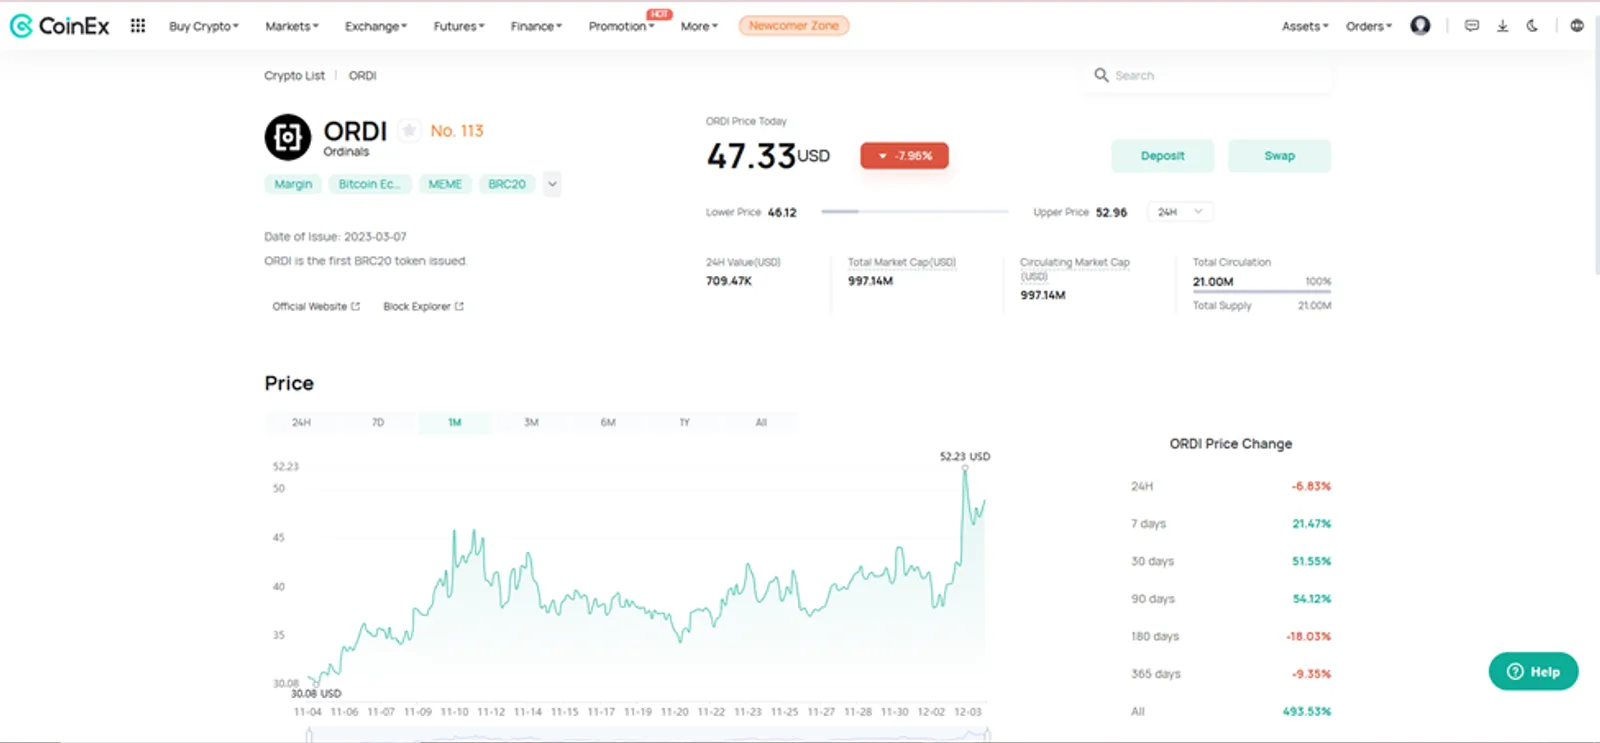1600x743 pixels.
Task: Click the CoinEx logo
Action: [x=60, y=26]
